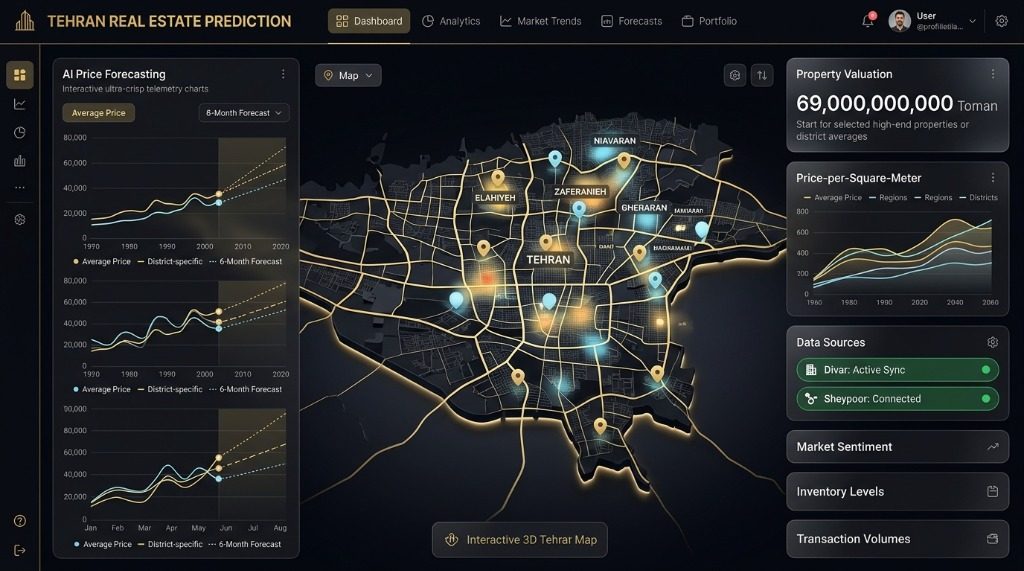The image size is (1024, 571).
Task: Select the gold pin beside Niavaran
Action: 624,160
